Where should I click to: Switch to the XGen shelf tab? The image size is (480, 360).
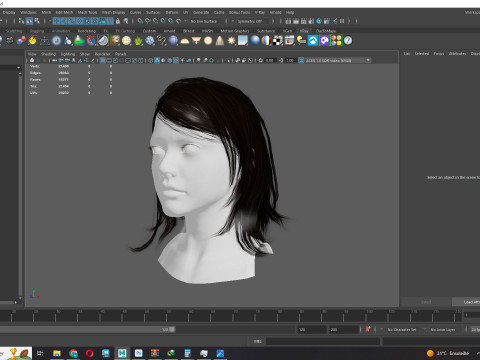pos(287,31)
